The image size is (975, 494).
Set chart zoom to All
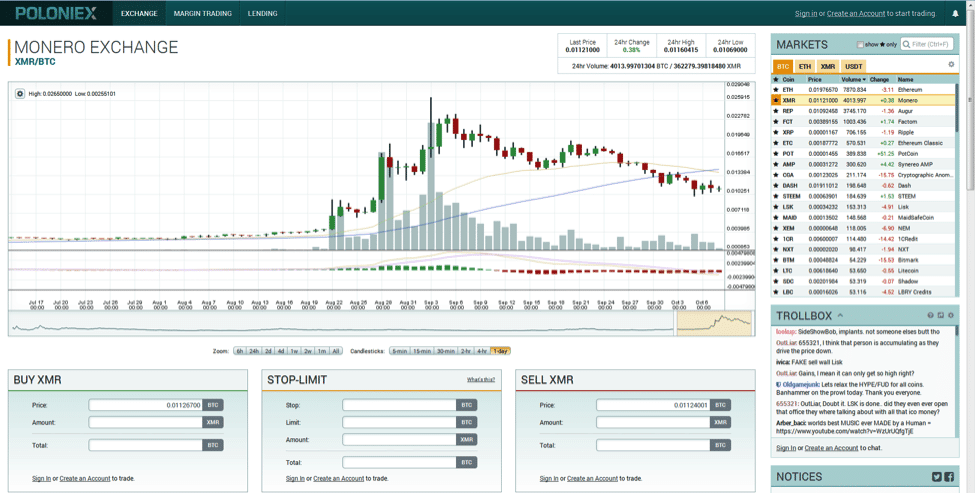[336, 351]
